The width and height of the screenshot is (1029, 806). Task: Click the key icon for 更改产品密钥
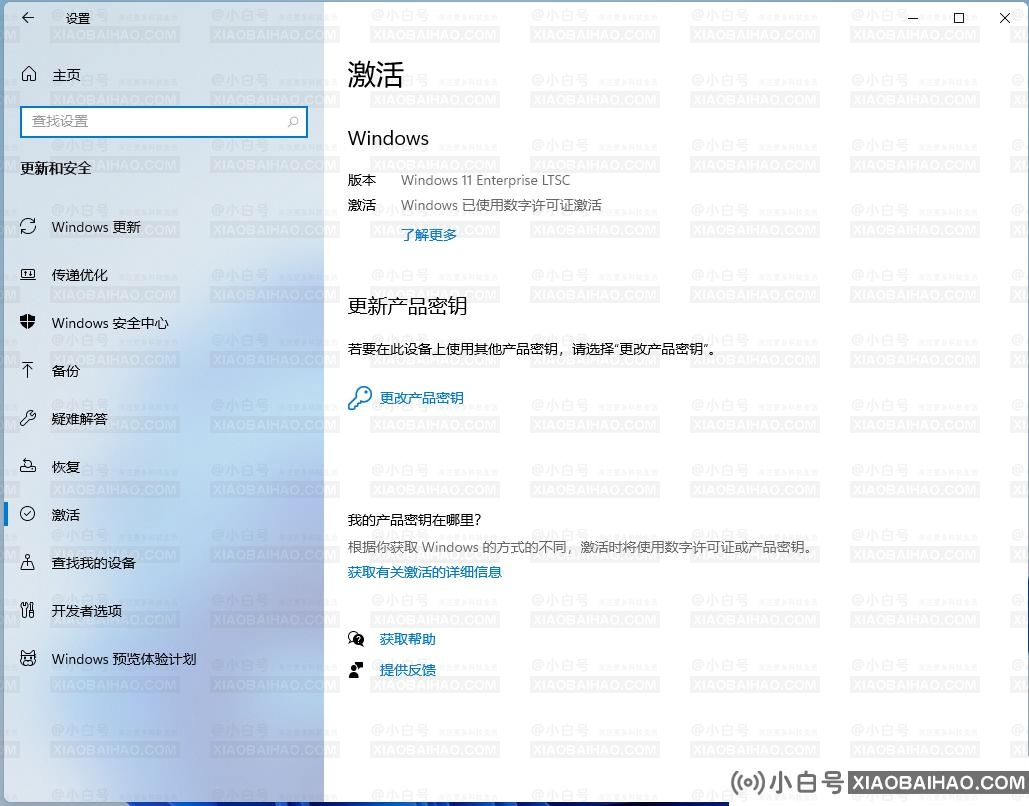click(360, 398)
